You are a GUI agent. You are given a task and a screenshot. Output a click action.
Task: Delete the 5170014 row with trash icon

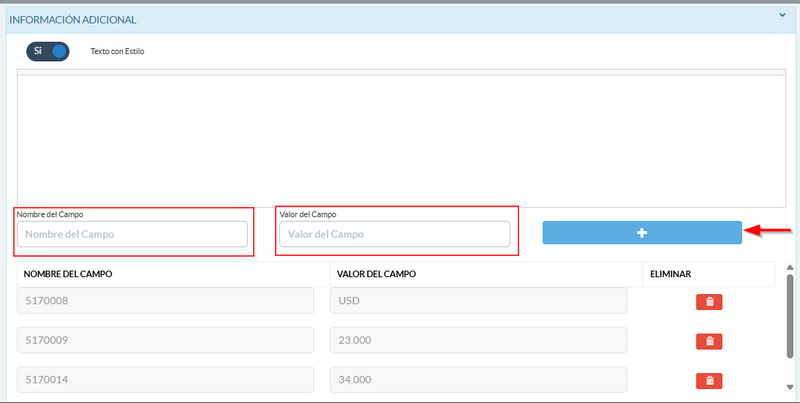709,380
